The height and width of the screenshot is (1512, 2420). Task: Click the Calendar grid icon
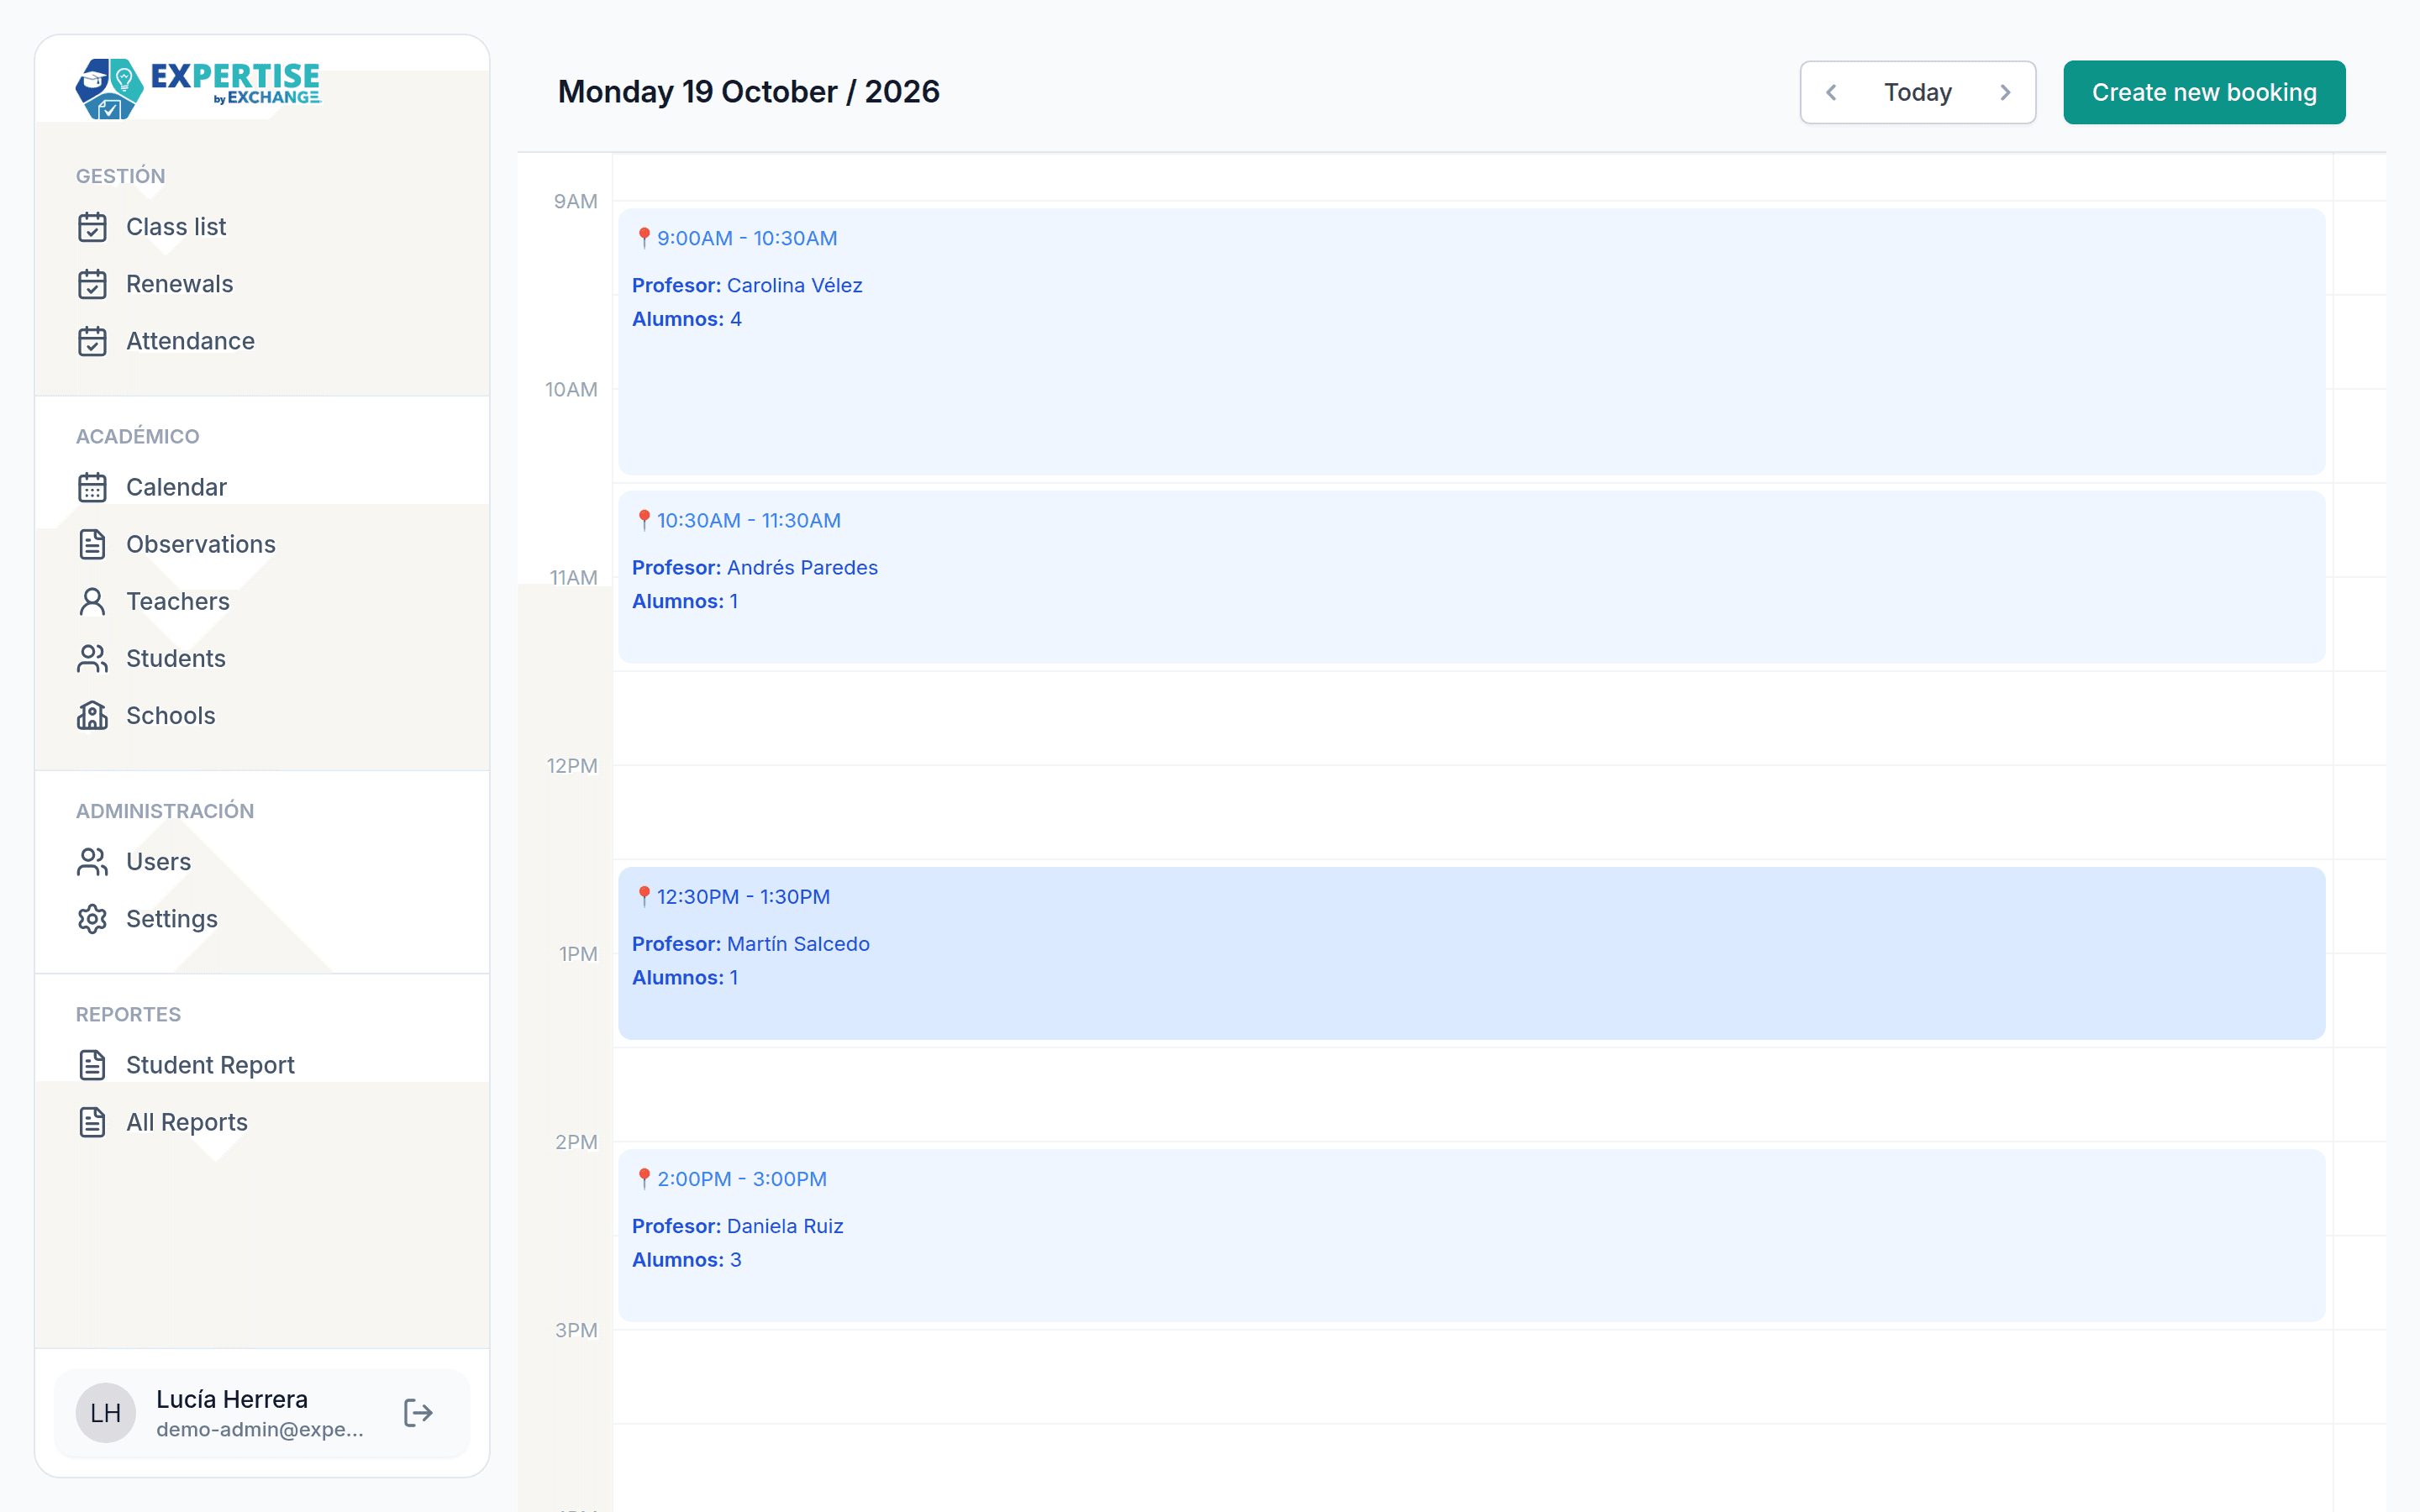(x=92, y=487)
